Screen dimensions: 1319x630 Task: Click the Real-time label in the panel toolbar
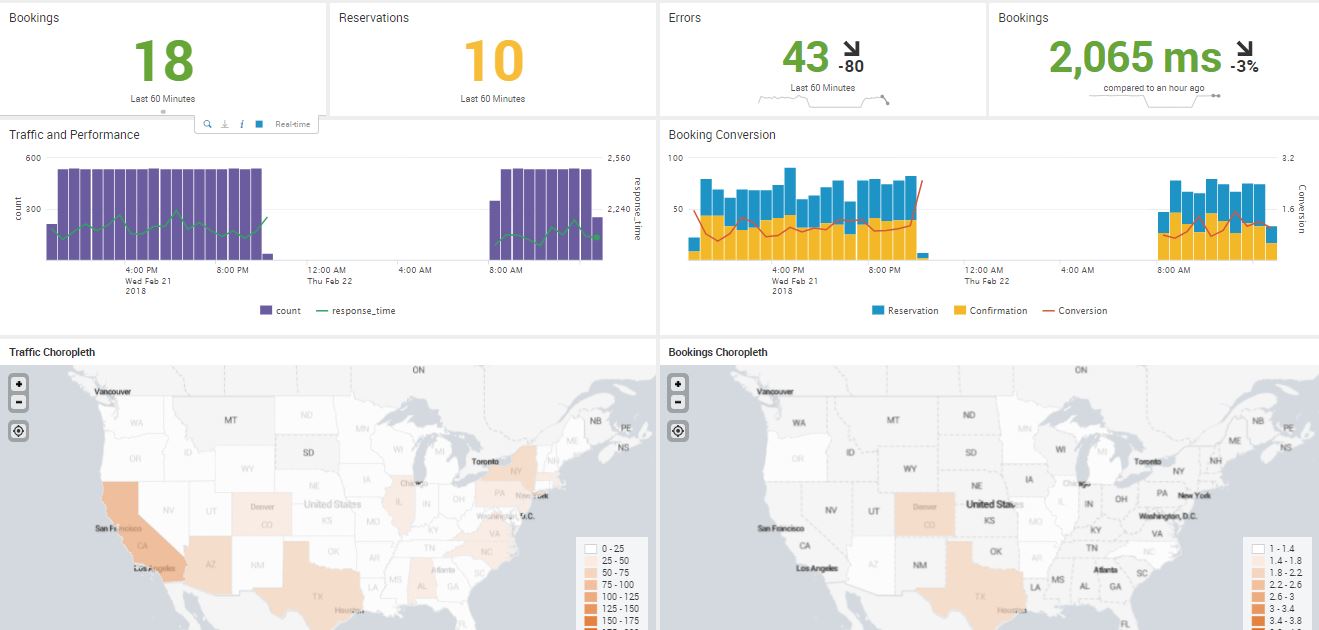point(293,124)
